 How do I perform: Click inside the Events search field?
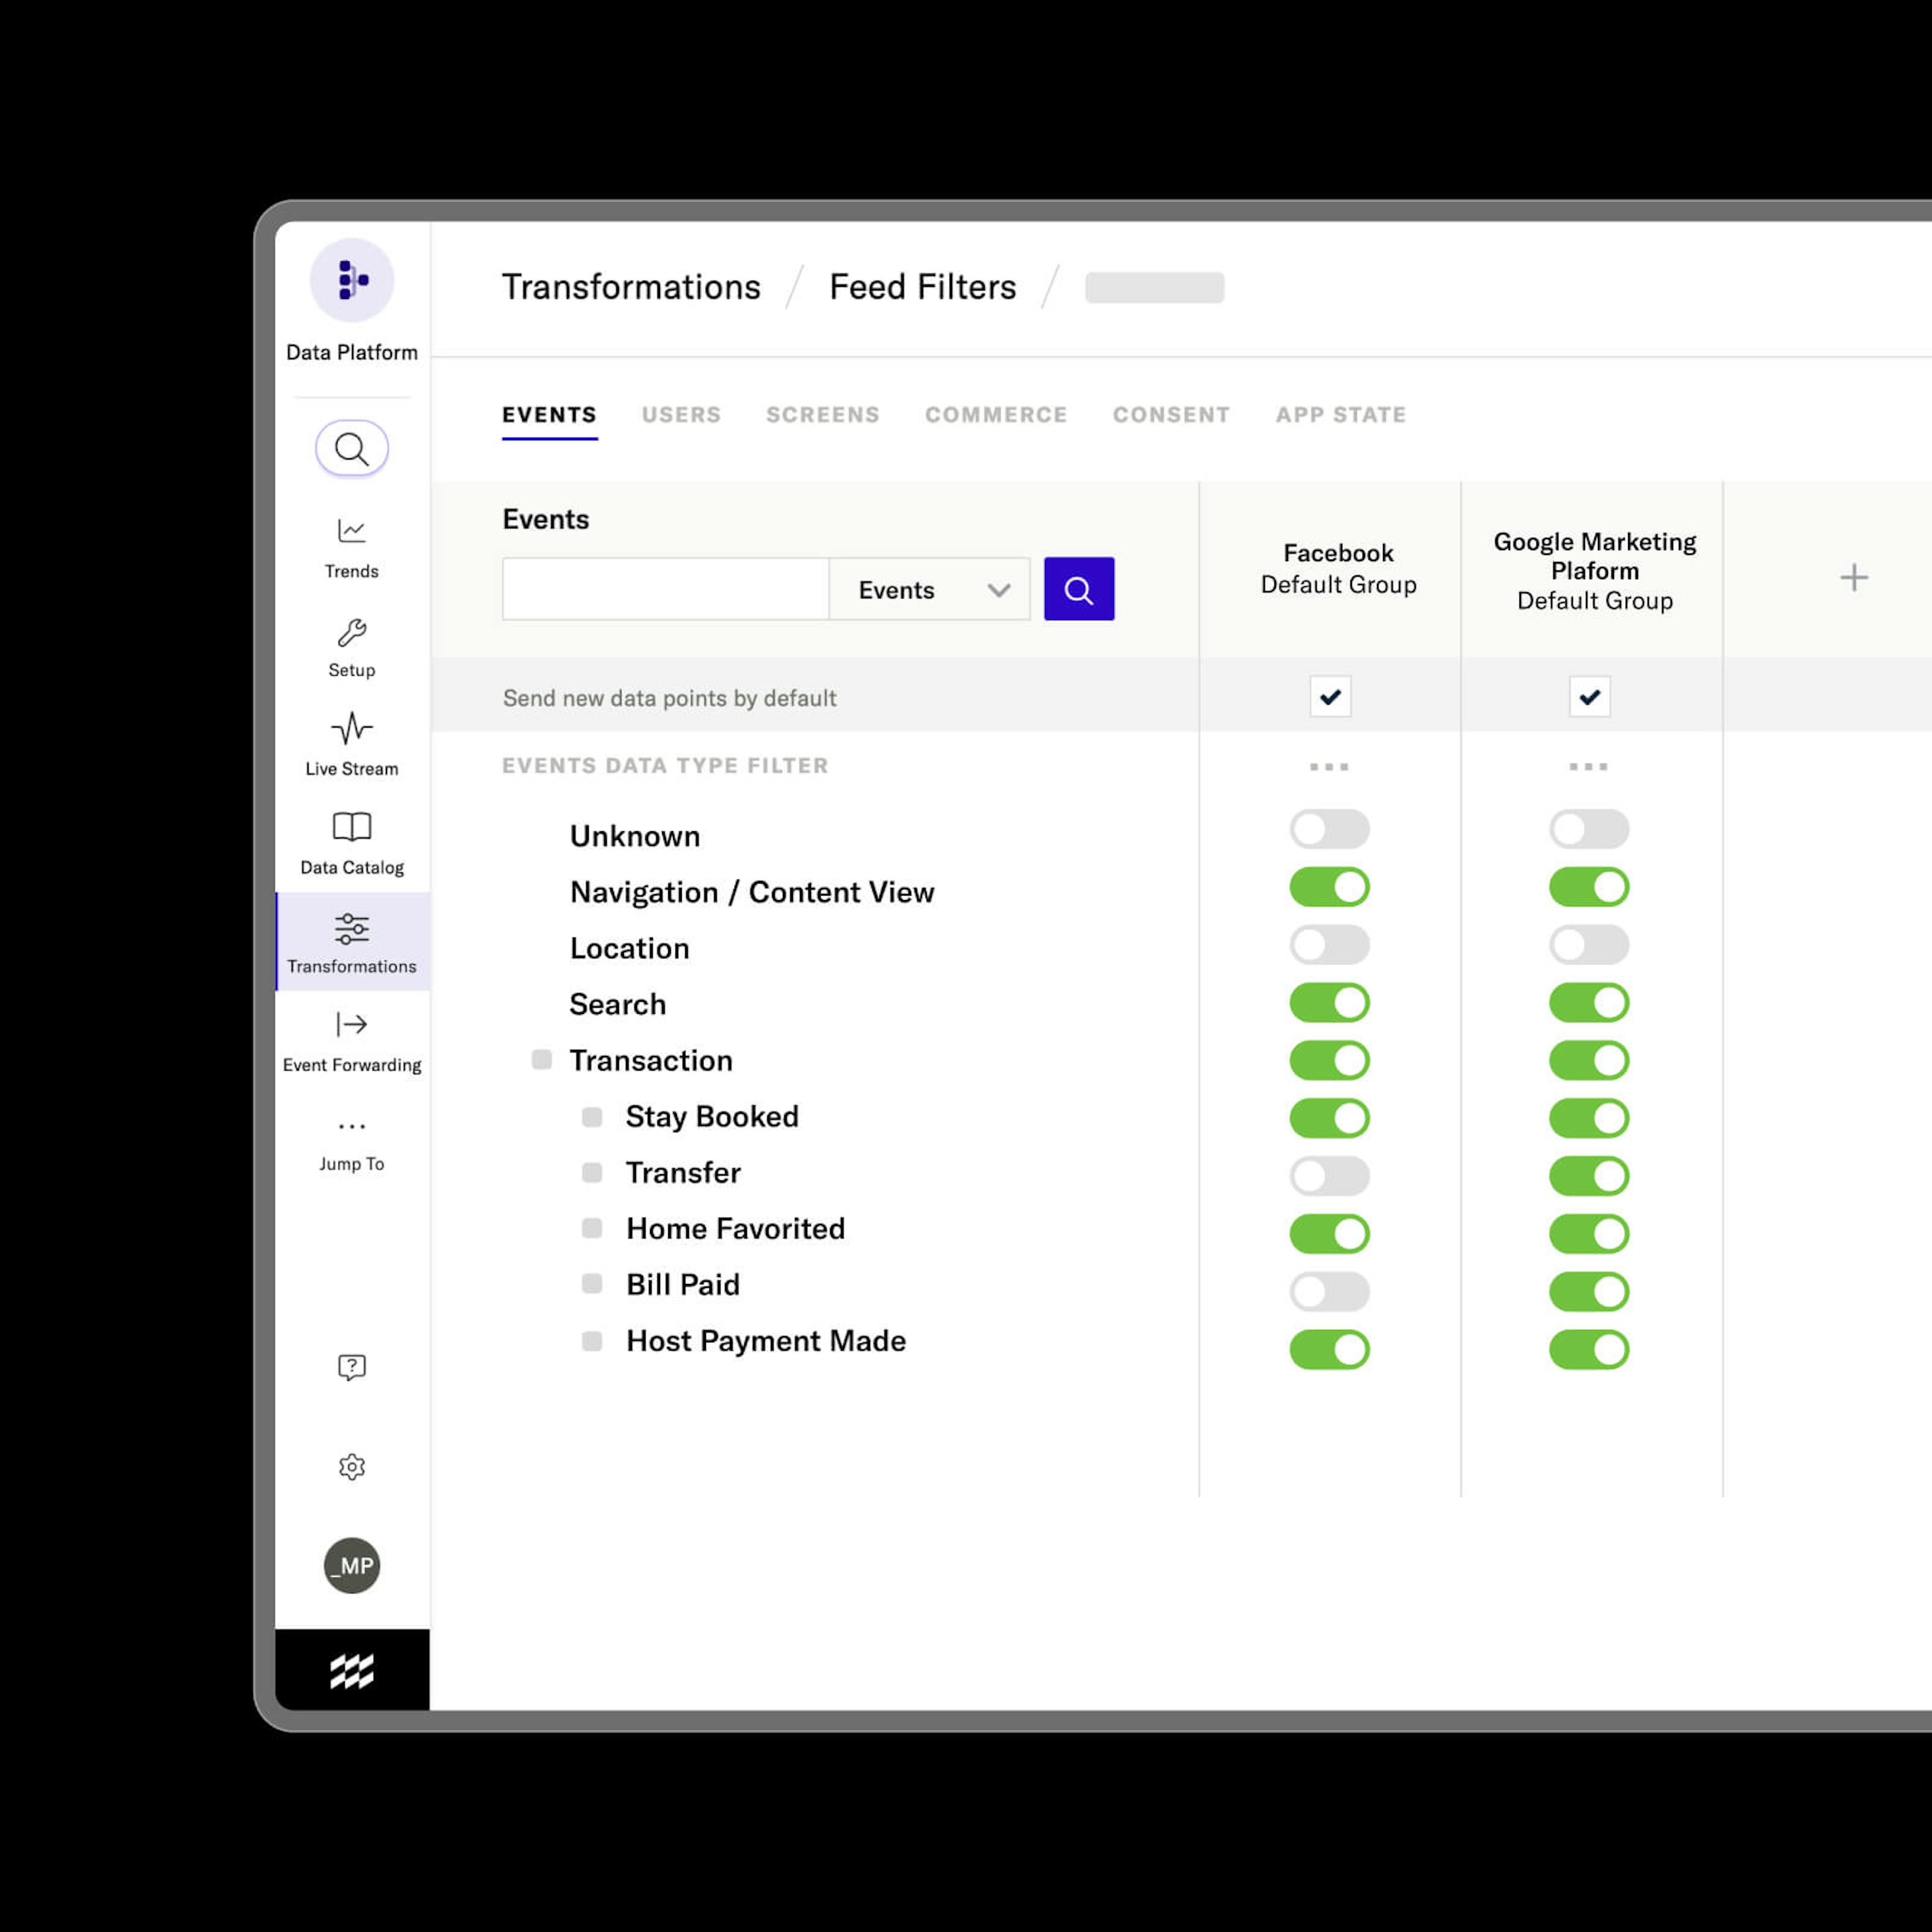pyautogui.click(x=665, y=589)
